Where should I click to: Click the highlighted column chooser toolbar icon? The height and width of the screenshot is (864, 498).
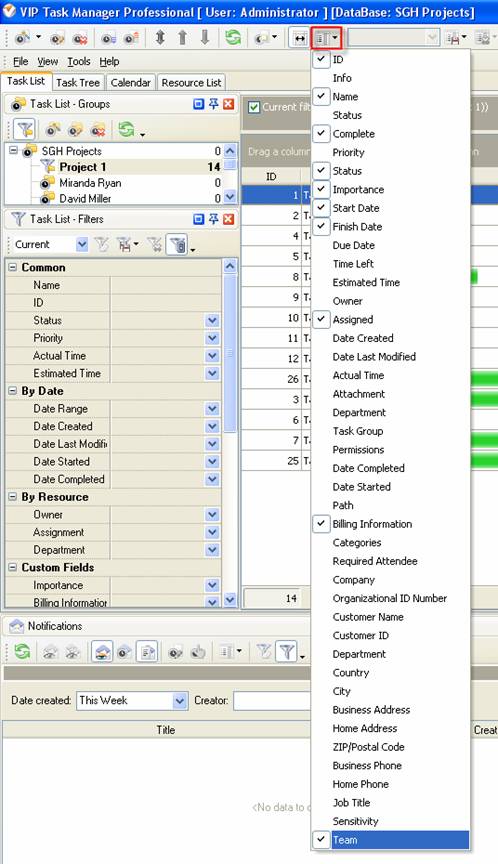pos(326,38)
